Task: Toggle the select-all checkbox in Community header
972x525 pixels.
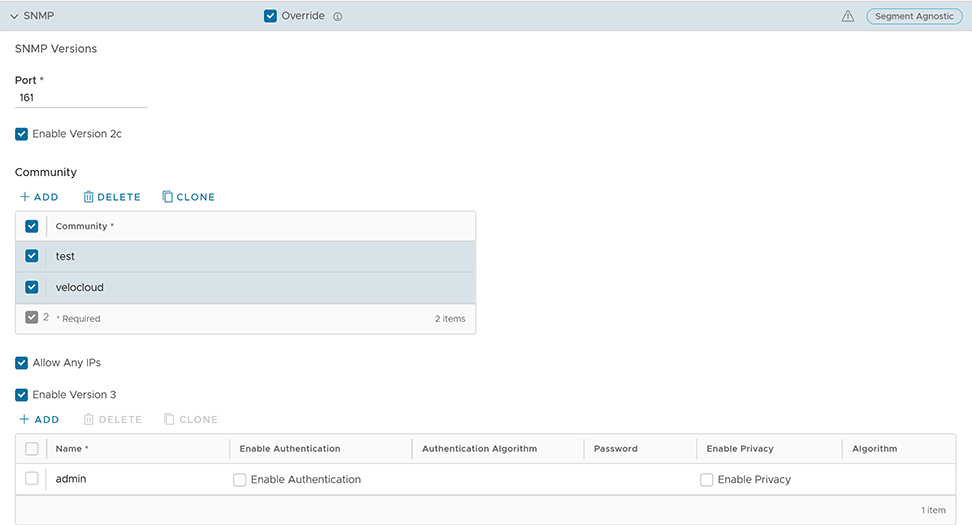Action: tap(32, 226)
